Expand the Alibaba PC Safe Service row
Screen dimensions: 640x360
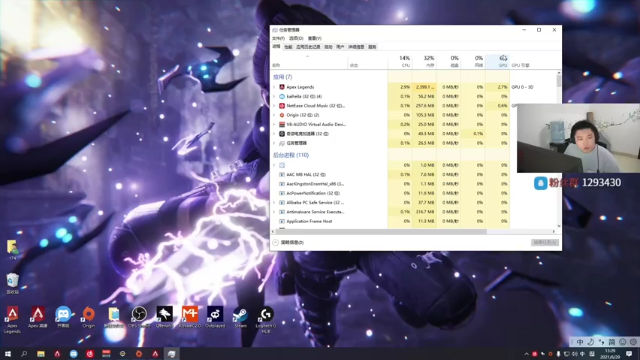point(274,202)
